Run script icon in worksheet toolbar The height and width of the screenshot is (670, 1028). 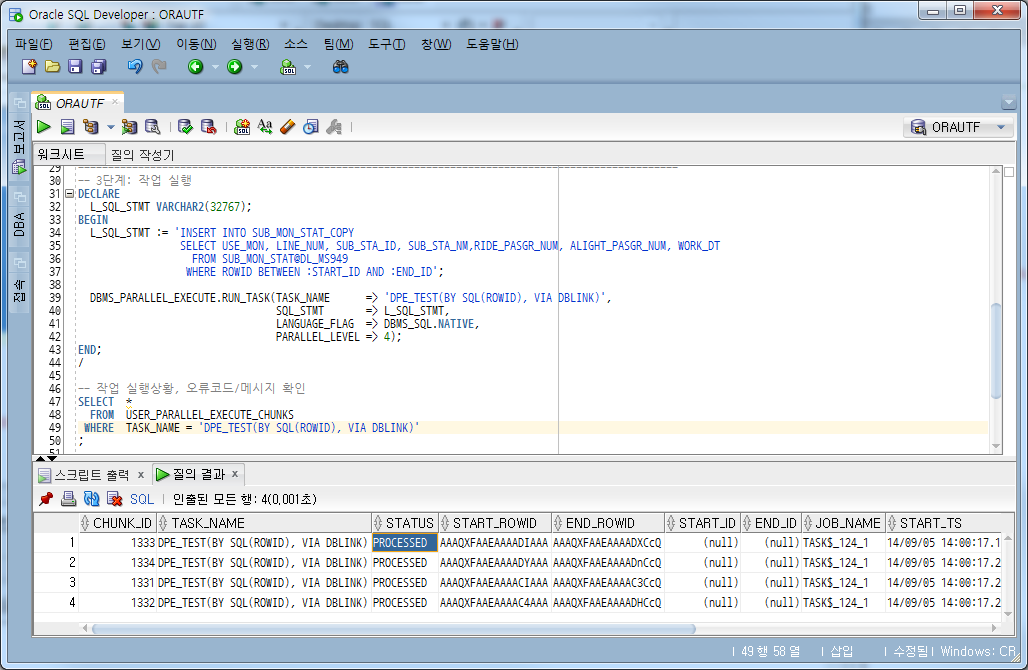[68, 127]
